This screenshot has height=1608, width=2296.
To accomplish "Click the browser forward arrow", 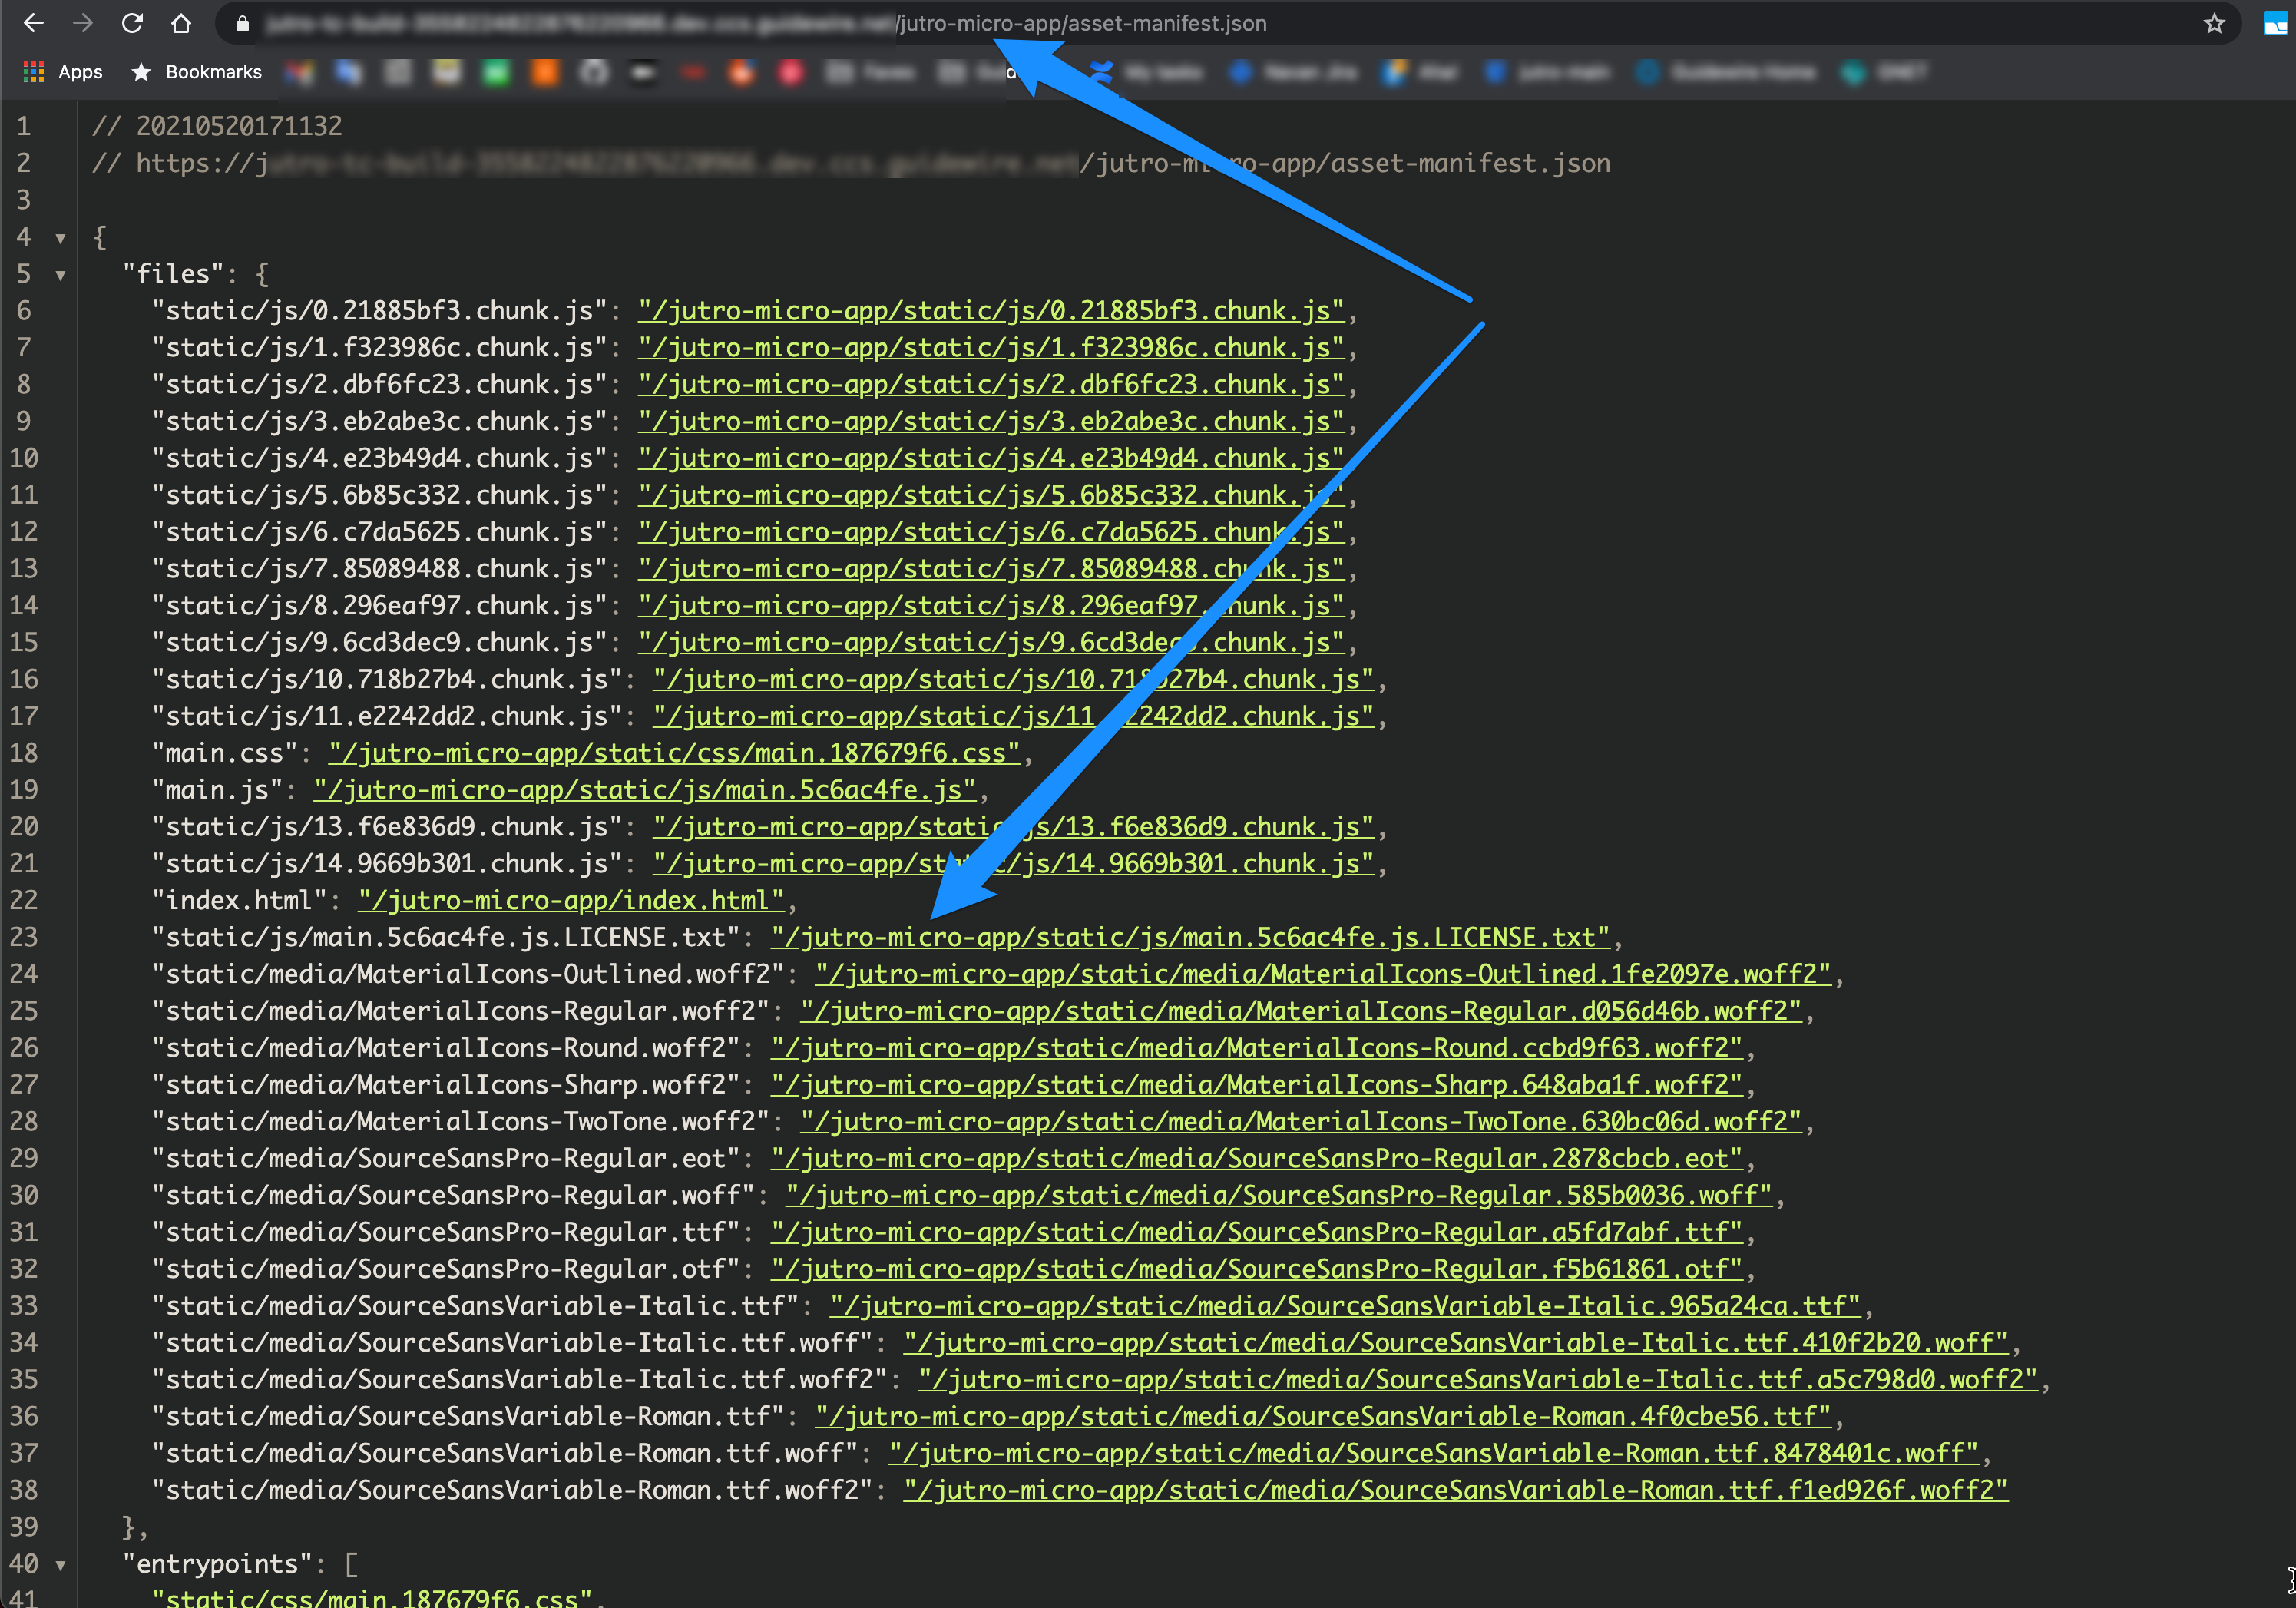I will 82,23.
